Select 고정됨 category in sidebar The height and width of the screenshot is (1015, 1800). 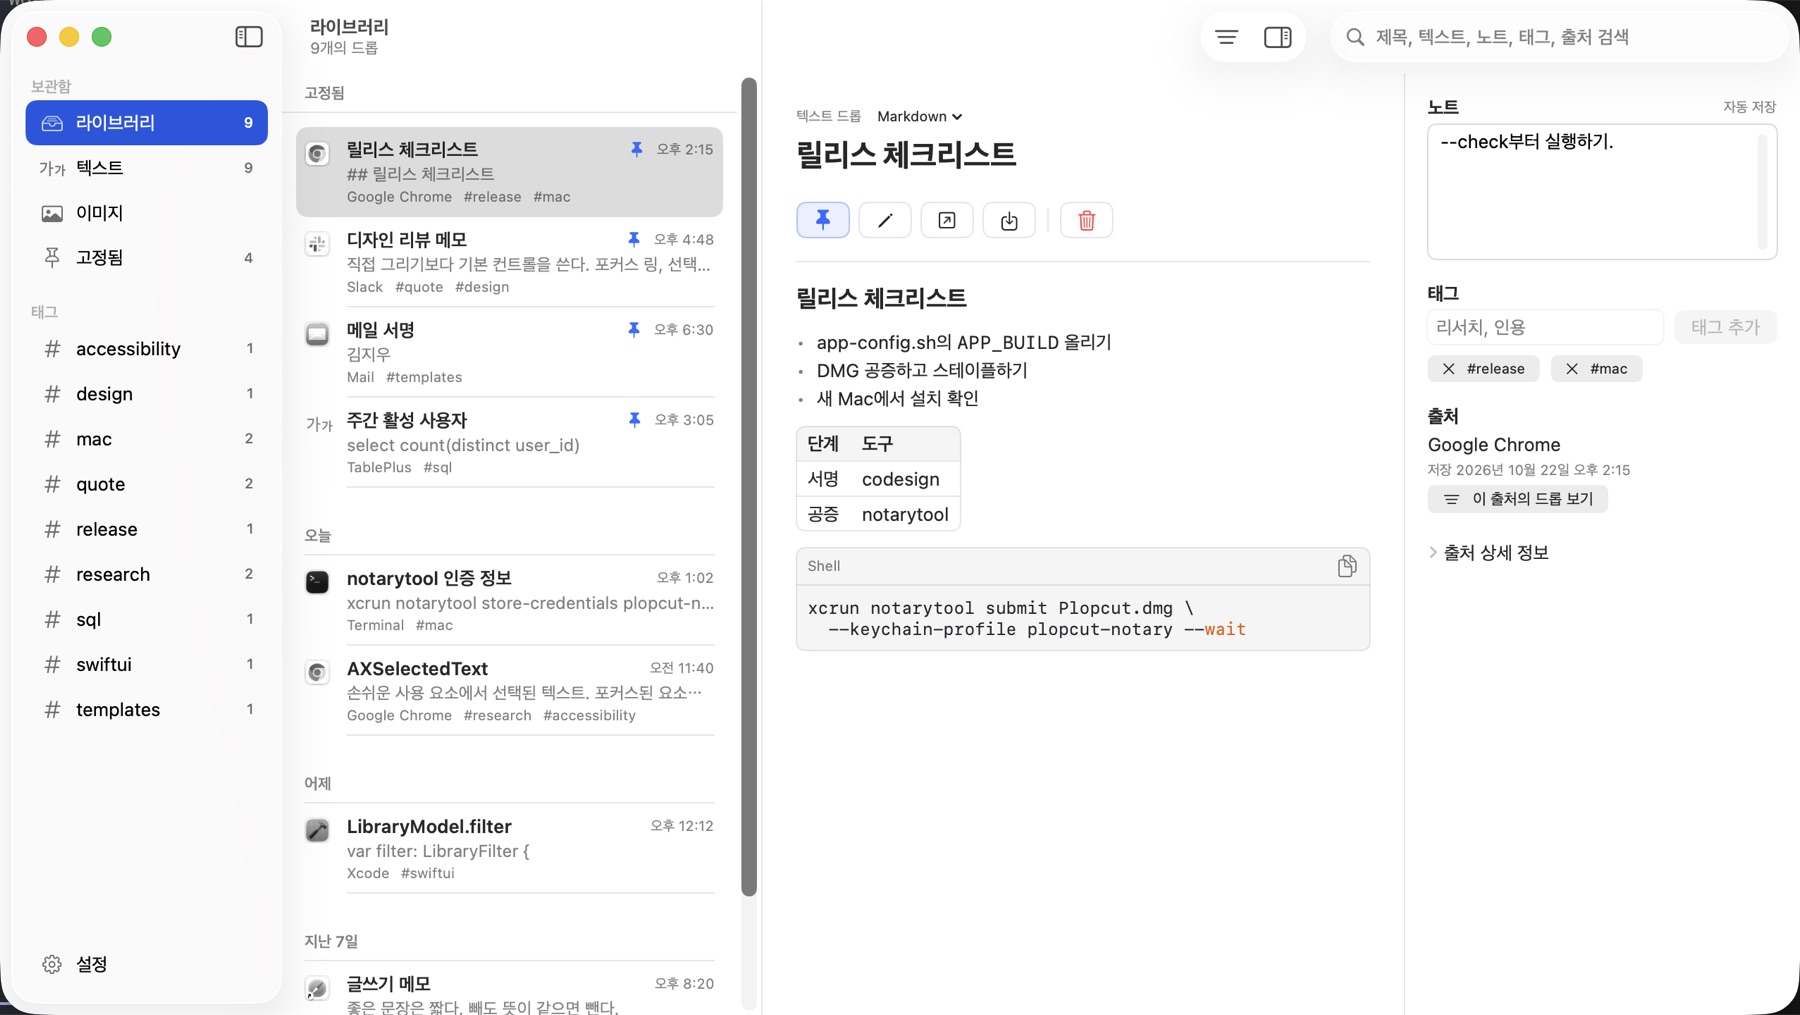pos(147,258)
